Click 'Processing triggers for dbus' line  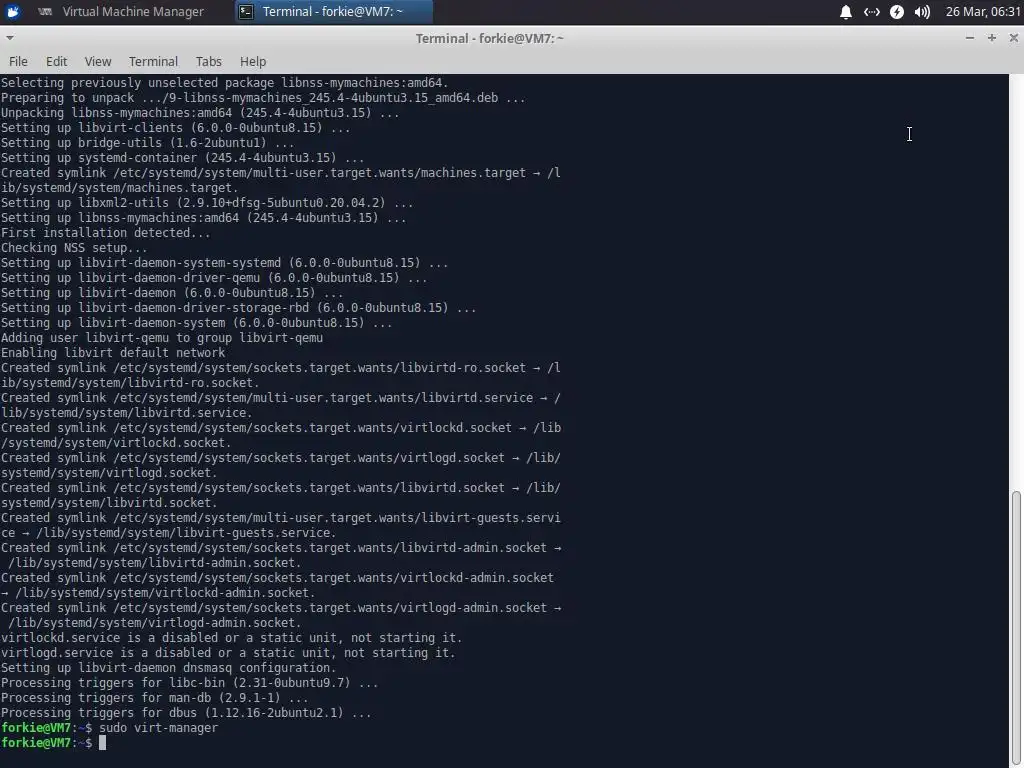coord(186,712)
